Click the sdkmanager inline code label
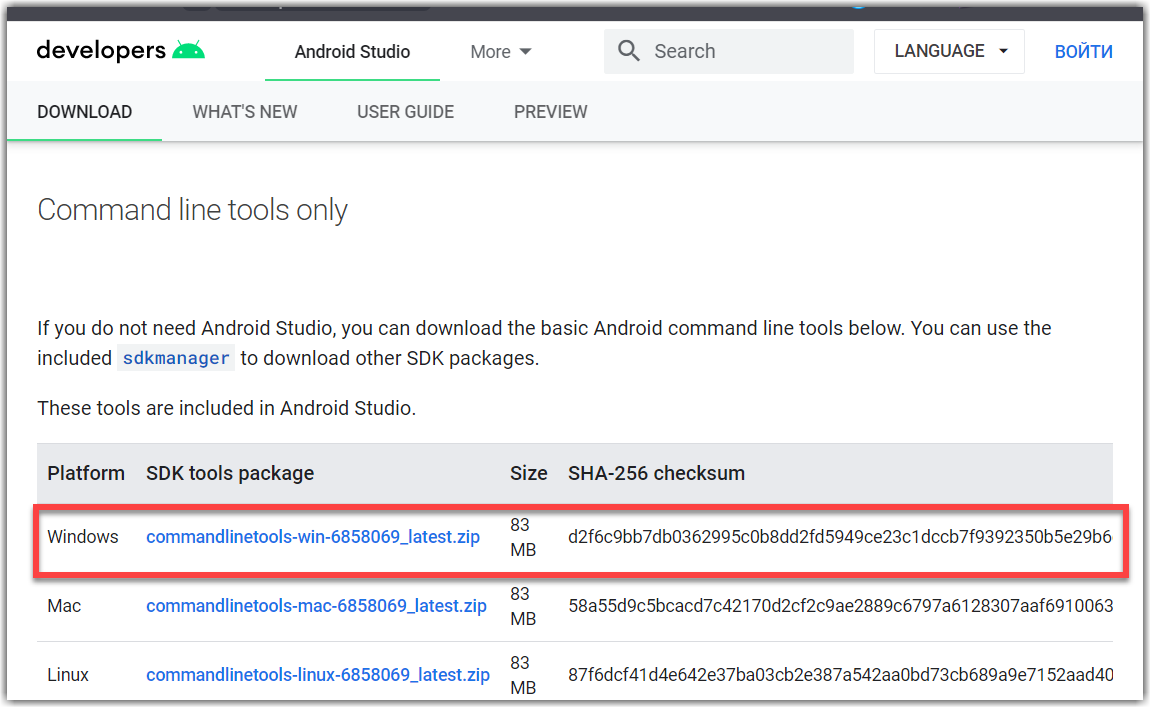 pyautogui.click(x=176, y=357)
